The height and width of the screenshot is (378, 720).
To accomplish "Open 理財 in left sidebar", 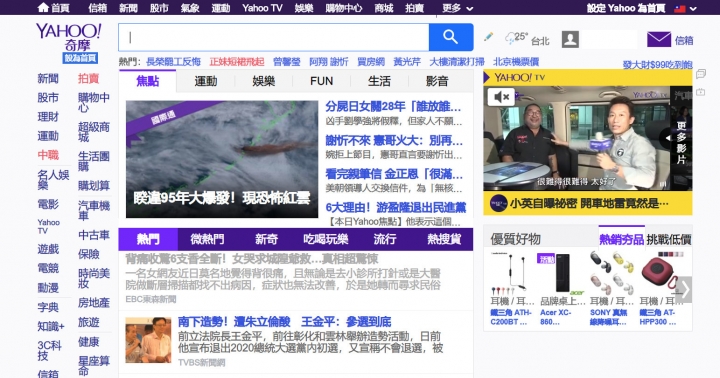I will coord(48,117).
